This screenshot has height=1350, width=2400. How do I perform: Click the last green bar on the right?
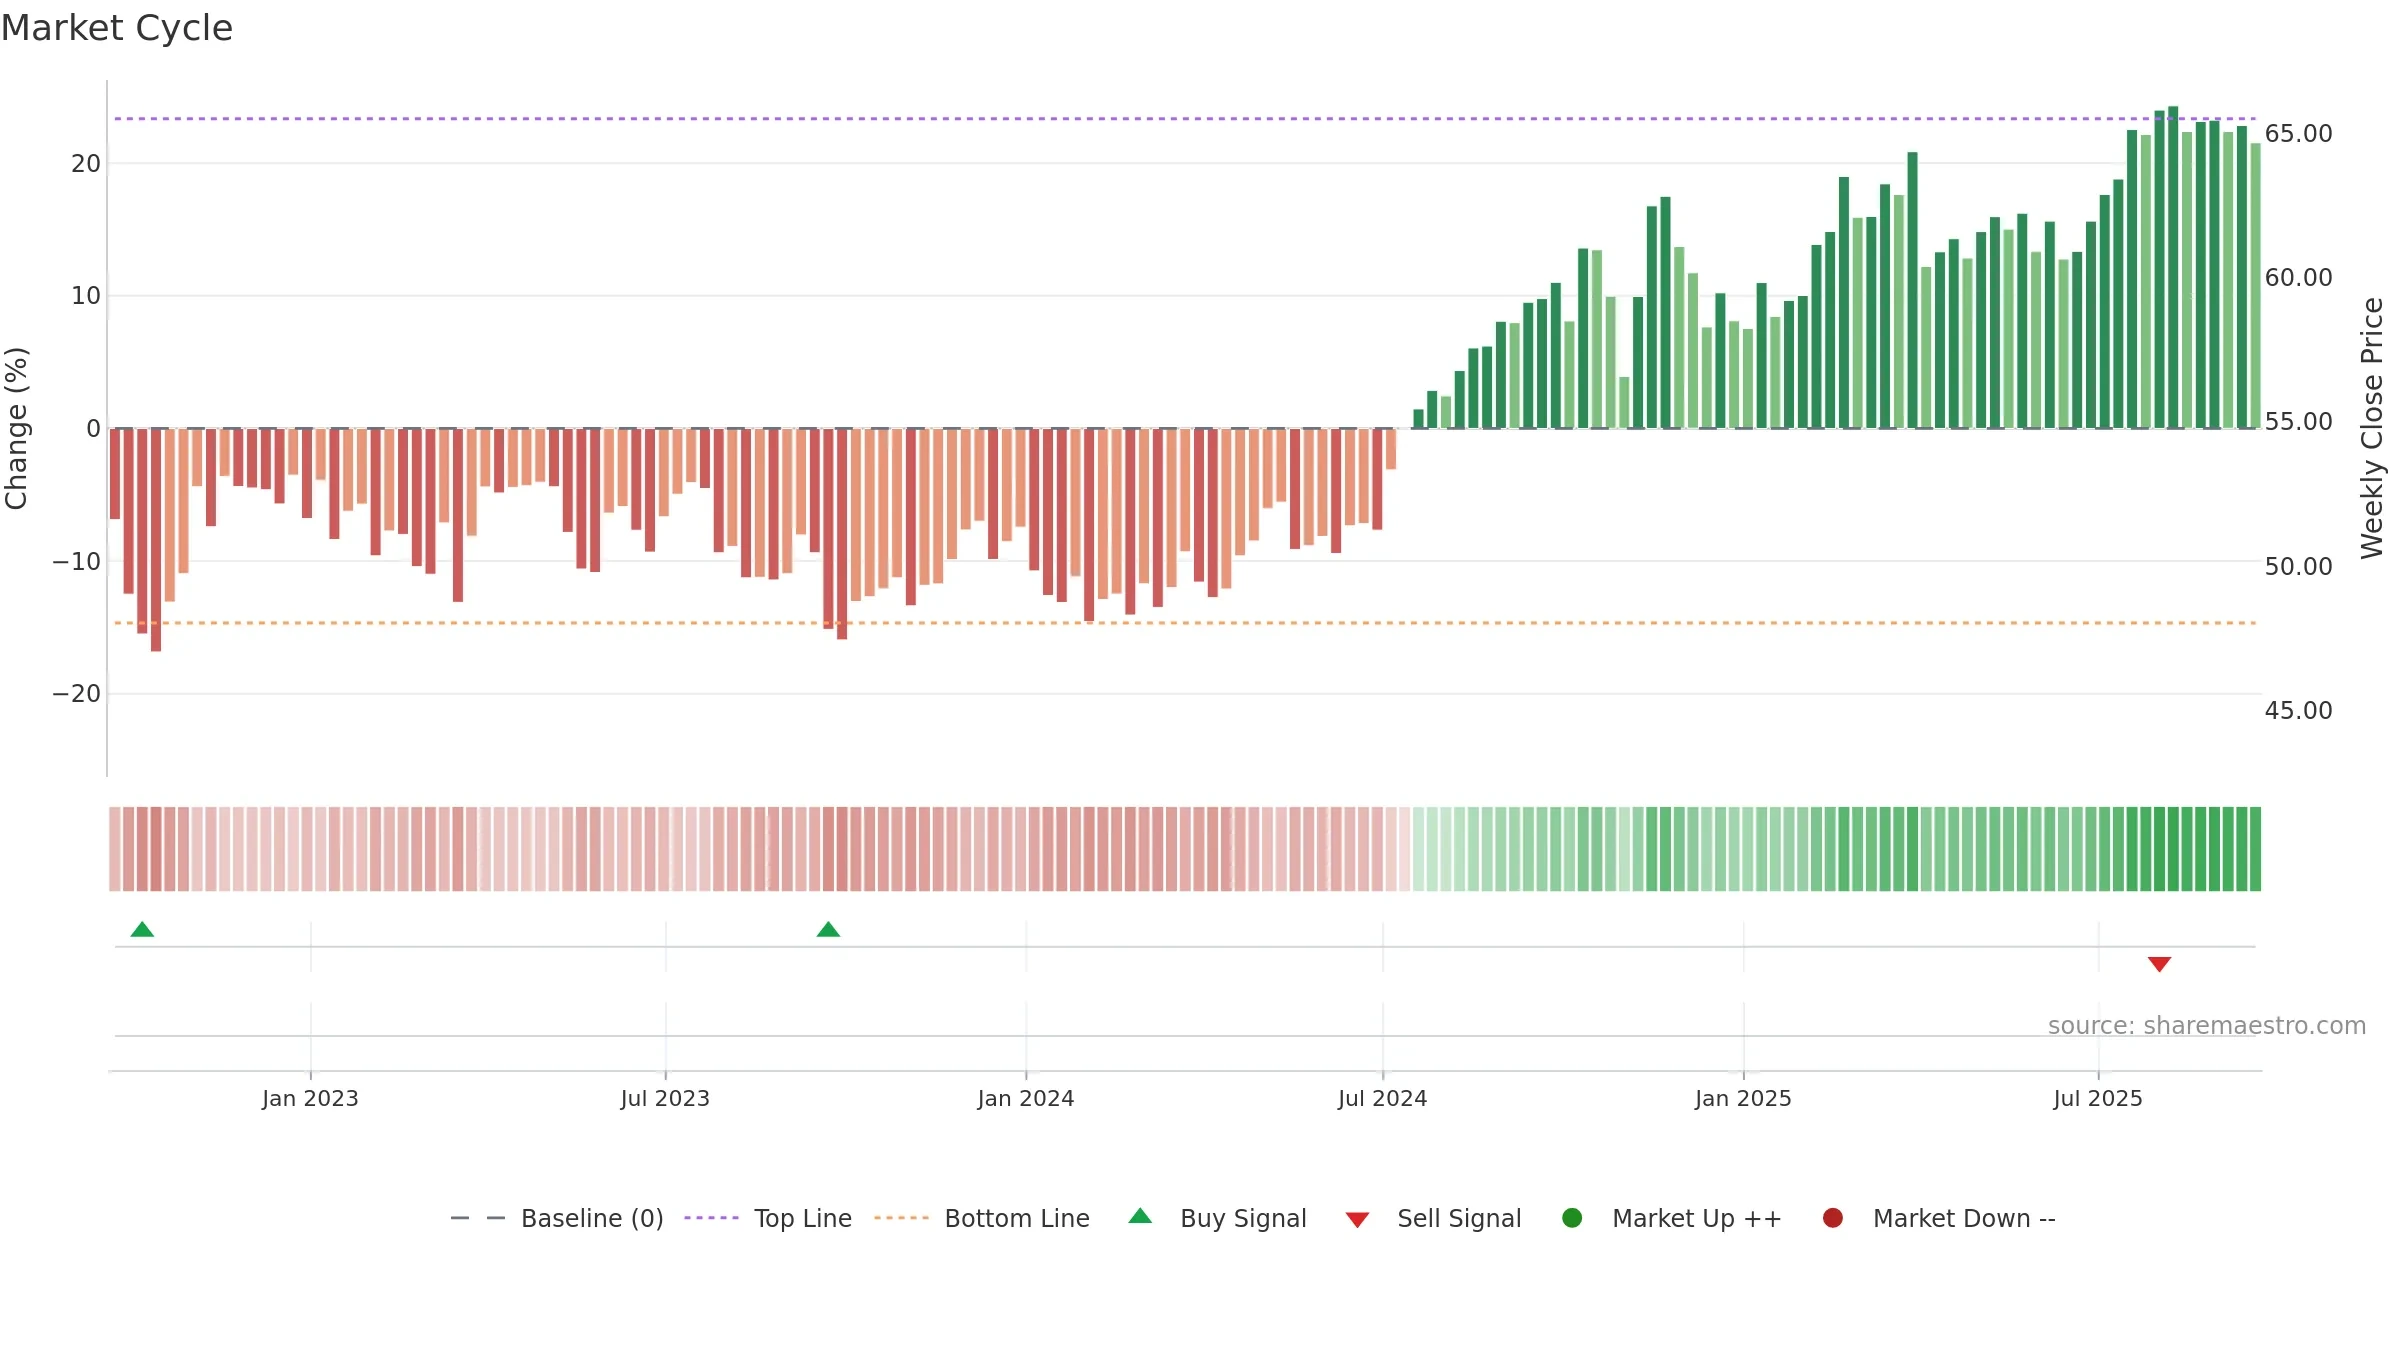tap(2255, 286)
